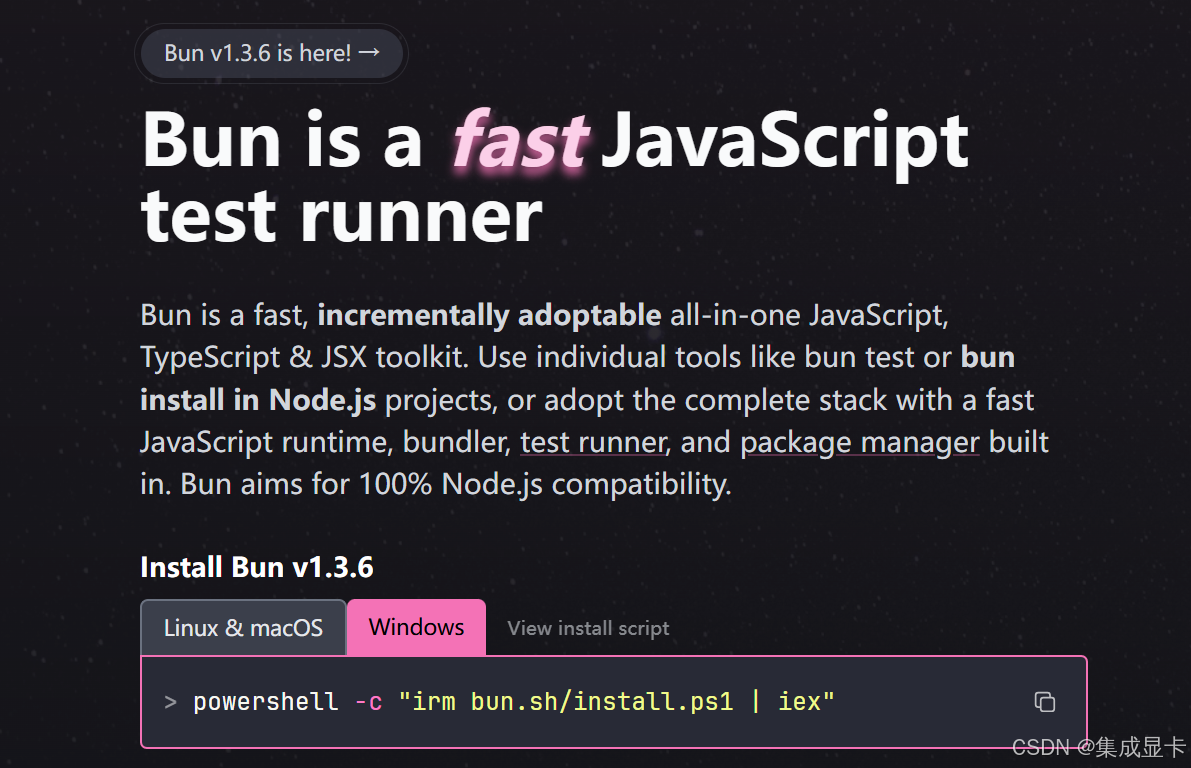This screenshot has height=768, width=1191.
Task: Open the Bun v1.3.6 announcement banner
Action: click(x=271, y=53)
